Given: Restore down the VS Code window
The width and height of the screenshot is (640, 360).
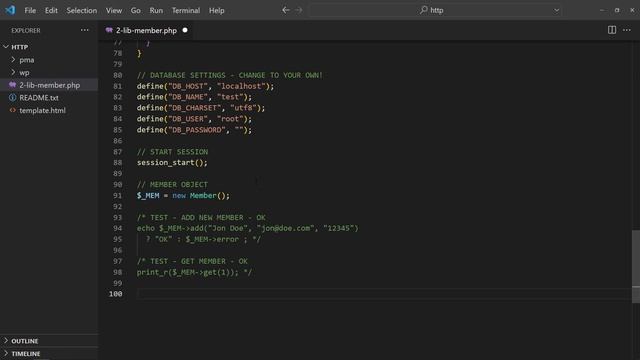Looking at the screenshot, I should click(617, 10).
